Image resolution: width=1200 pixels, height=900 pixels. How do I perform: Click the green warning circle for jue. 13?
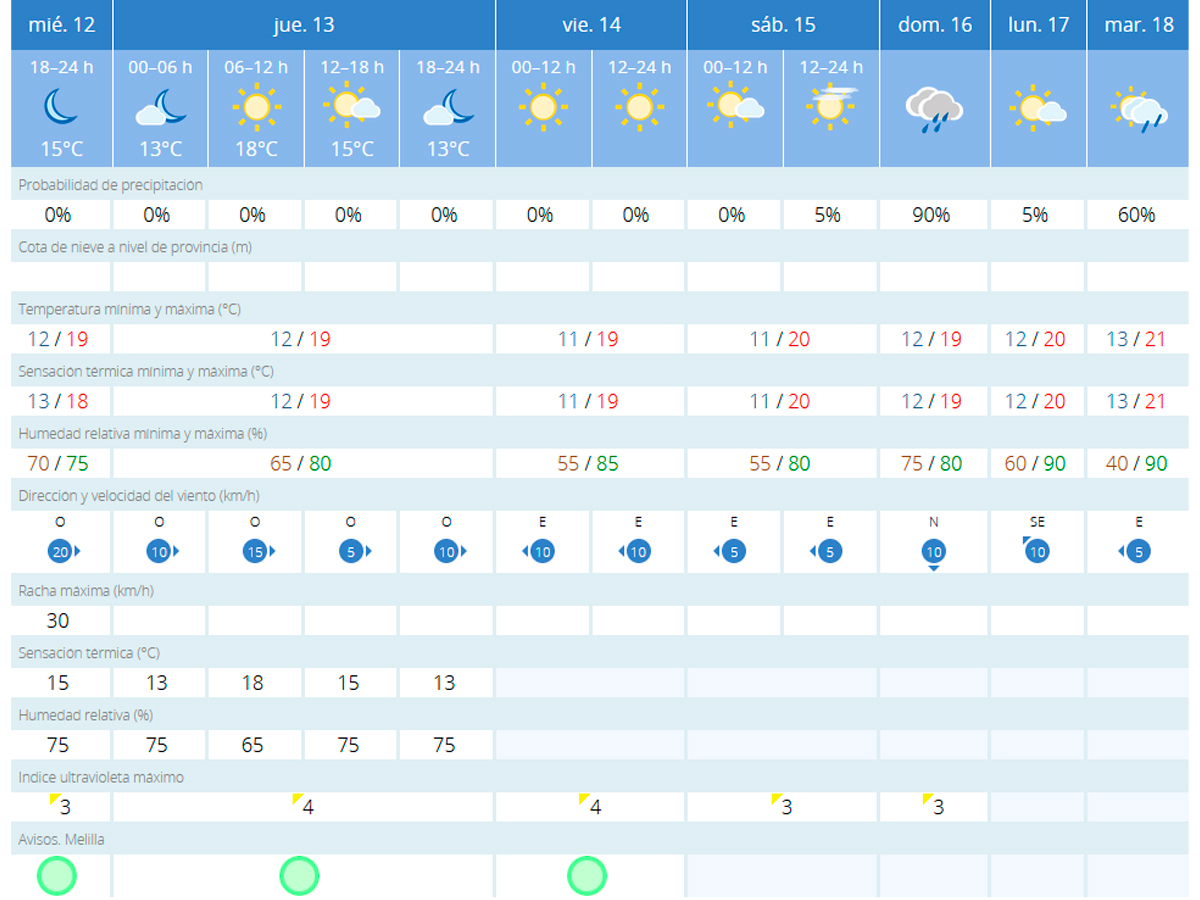tap(299, 875)
